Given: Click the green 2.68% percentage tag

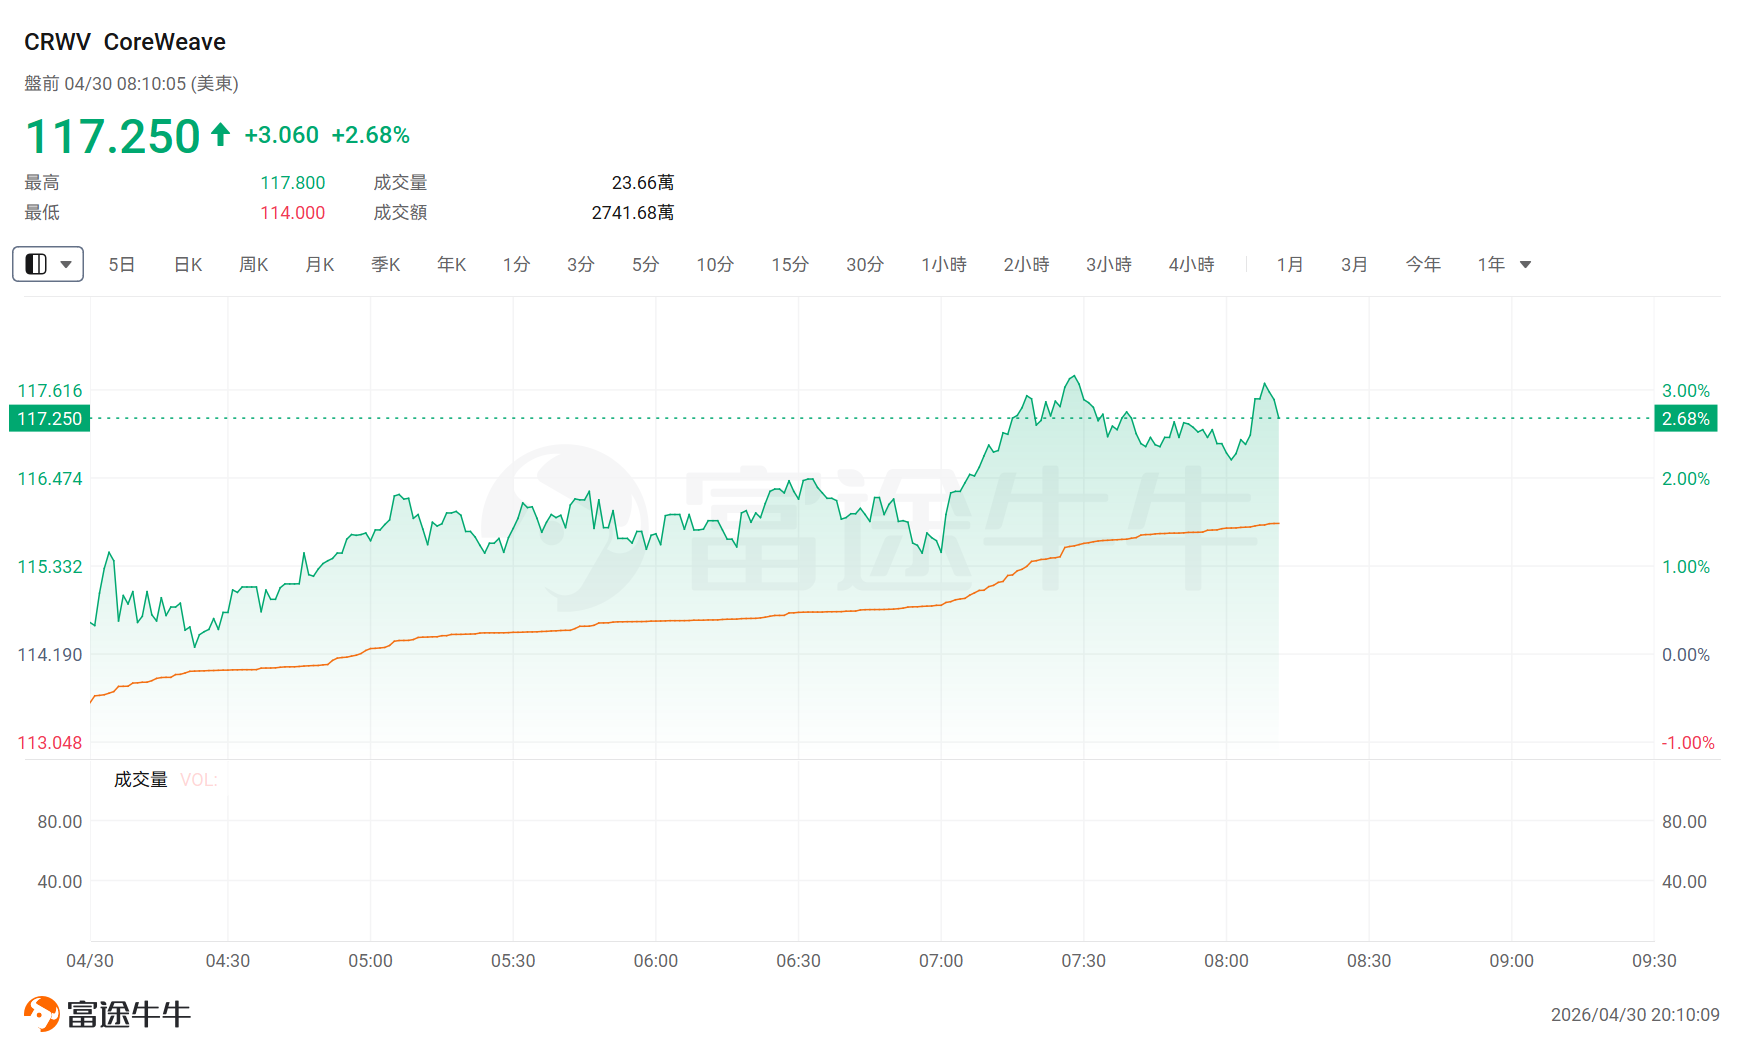Looking at the screenshot, I should [x=1686, y=418].
